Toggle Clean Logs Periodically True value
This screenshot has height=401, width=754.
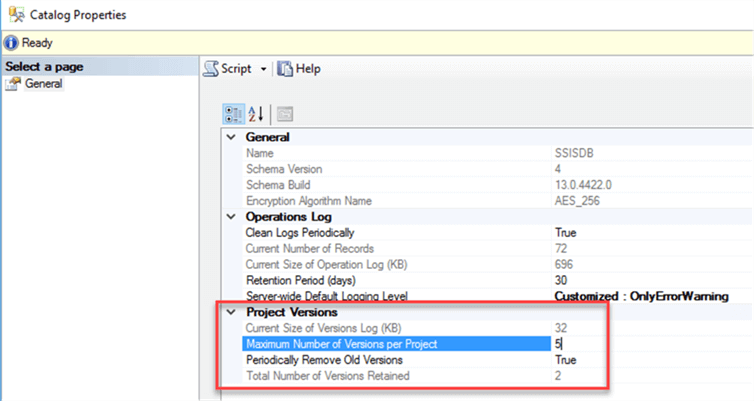pyautogui.click(x=566, y=232)
